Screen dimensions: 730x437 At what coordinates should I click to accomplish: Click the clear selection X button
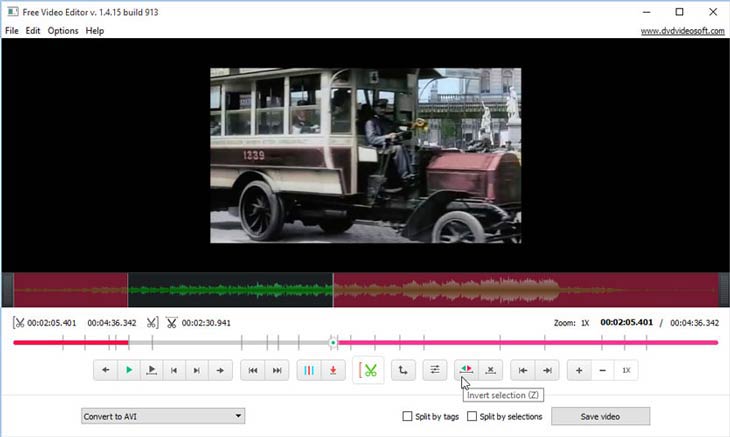coord(490,370)
